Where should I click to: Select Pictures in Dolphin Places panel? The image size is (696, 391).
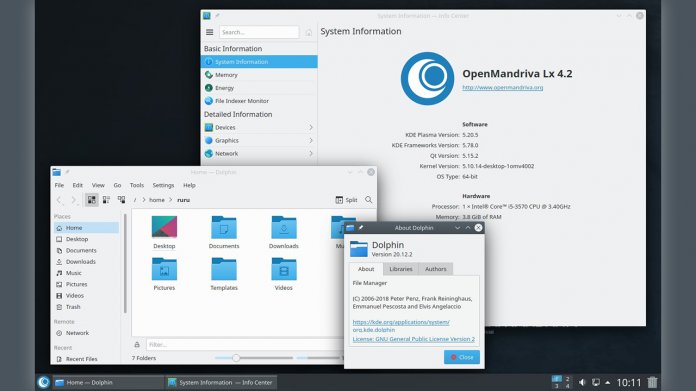tap(86, 284)
